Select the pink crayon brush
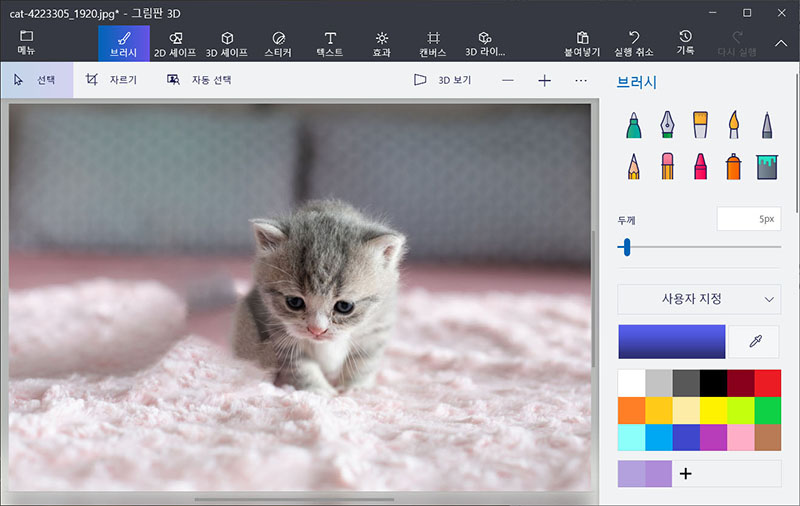 pos(701,166)
